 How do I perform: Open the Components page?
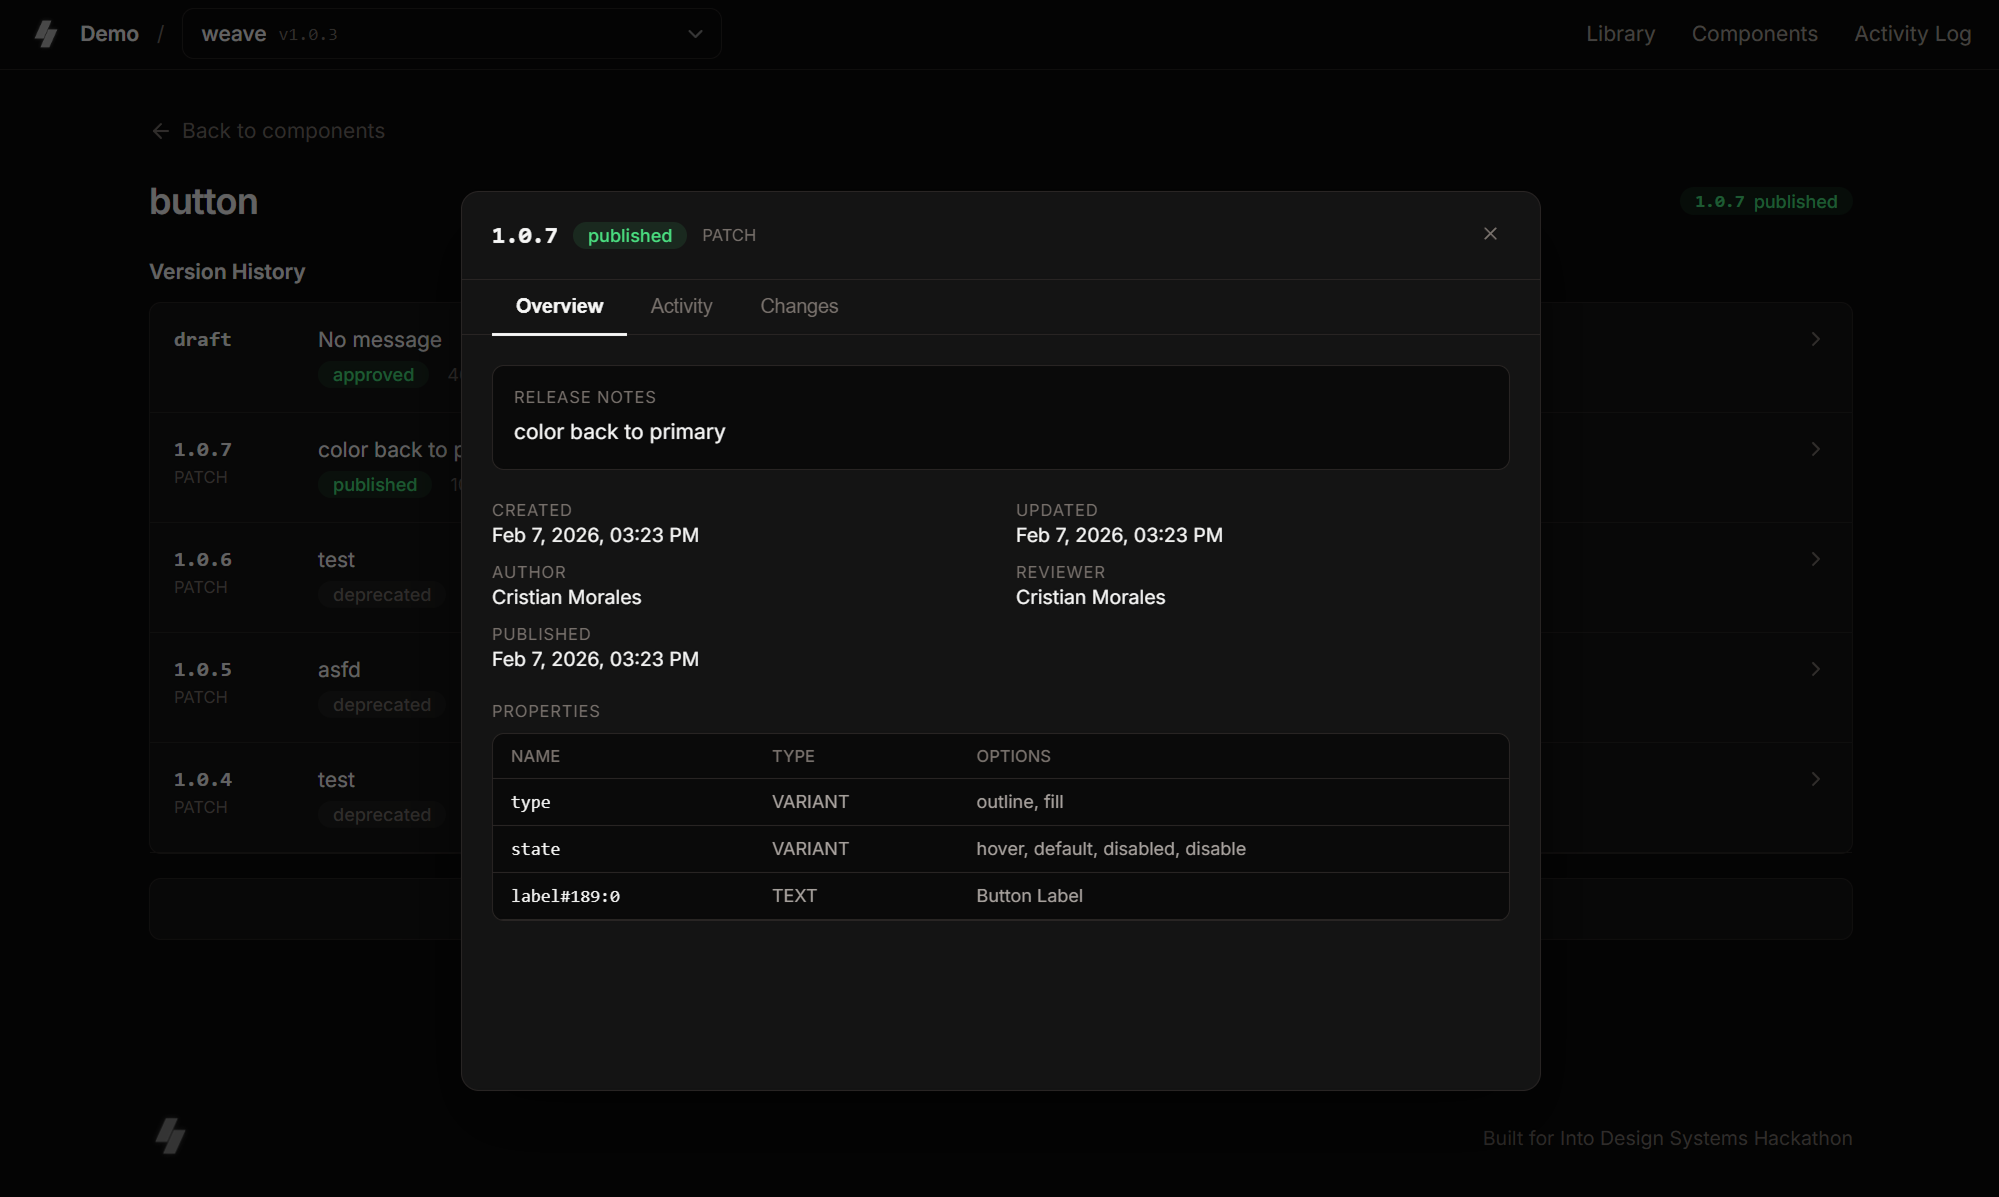[x=1754, y=34]
